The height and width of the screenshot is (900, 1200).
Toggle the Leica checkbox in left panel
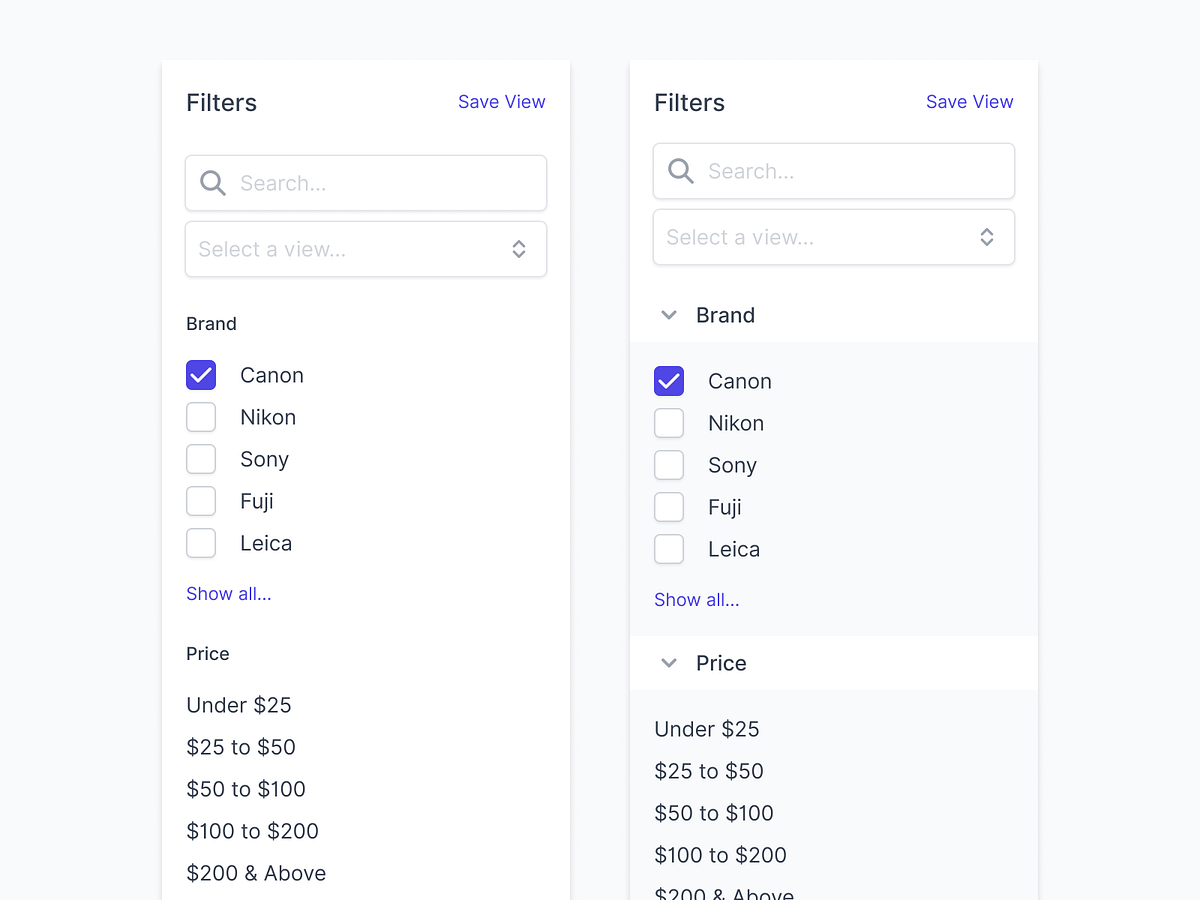[201, 543]
